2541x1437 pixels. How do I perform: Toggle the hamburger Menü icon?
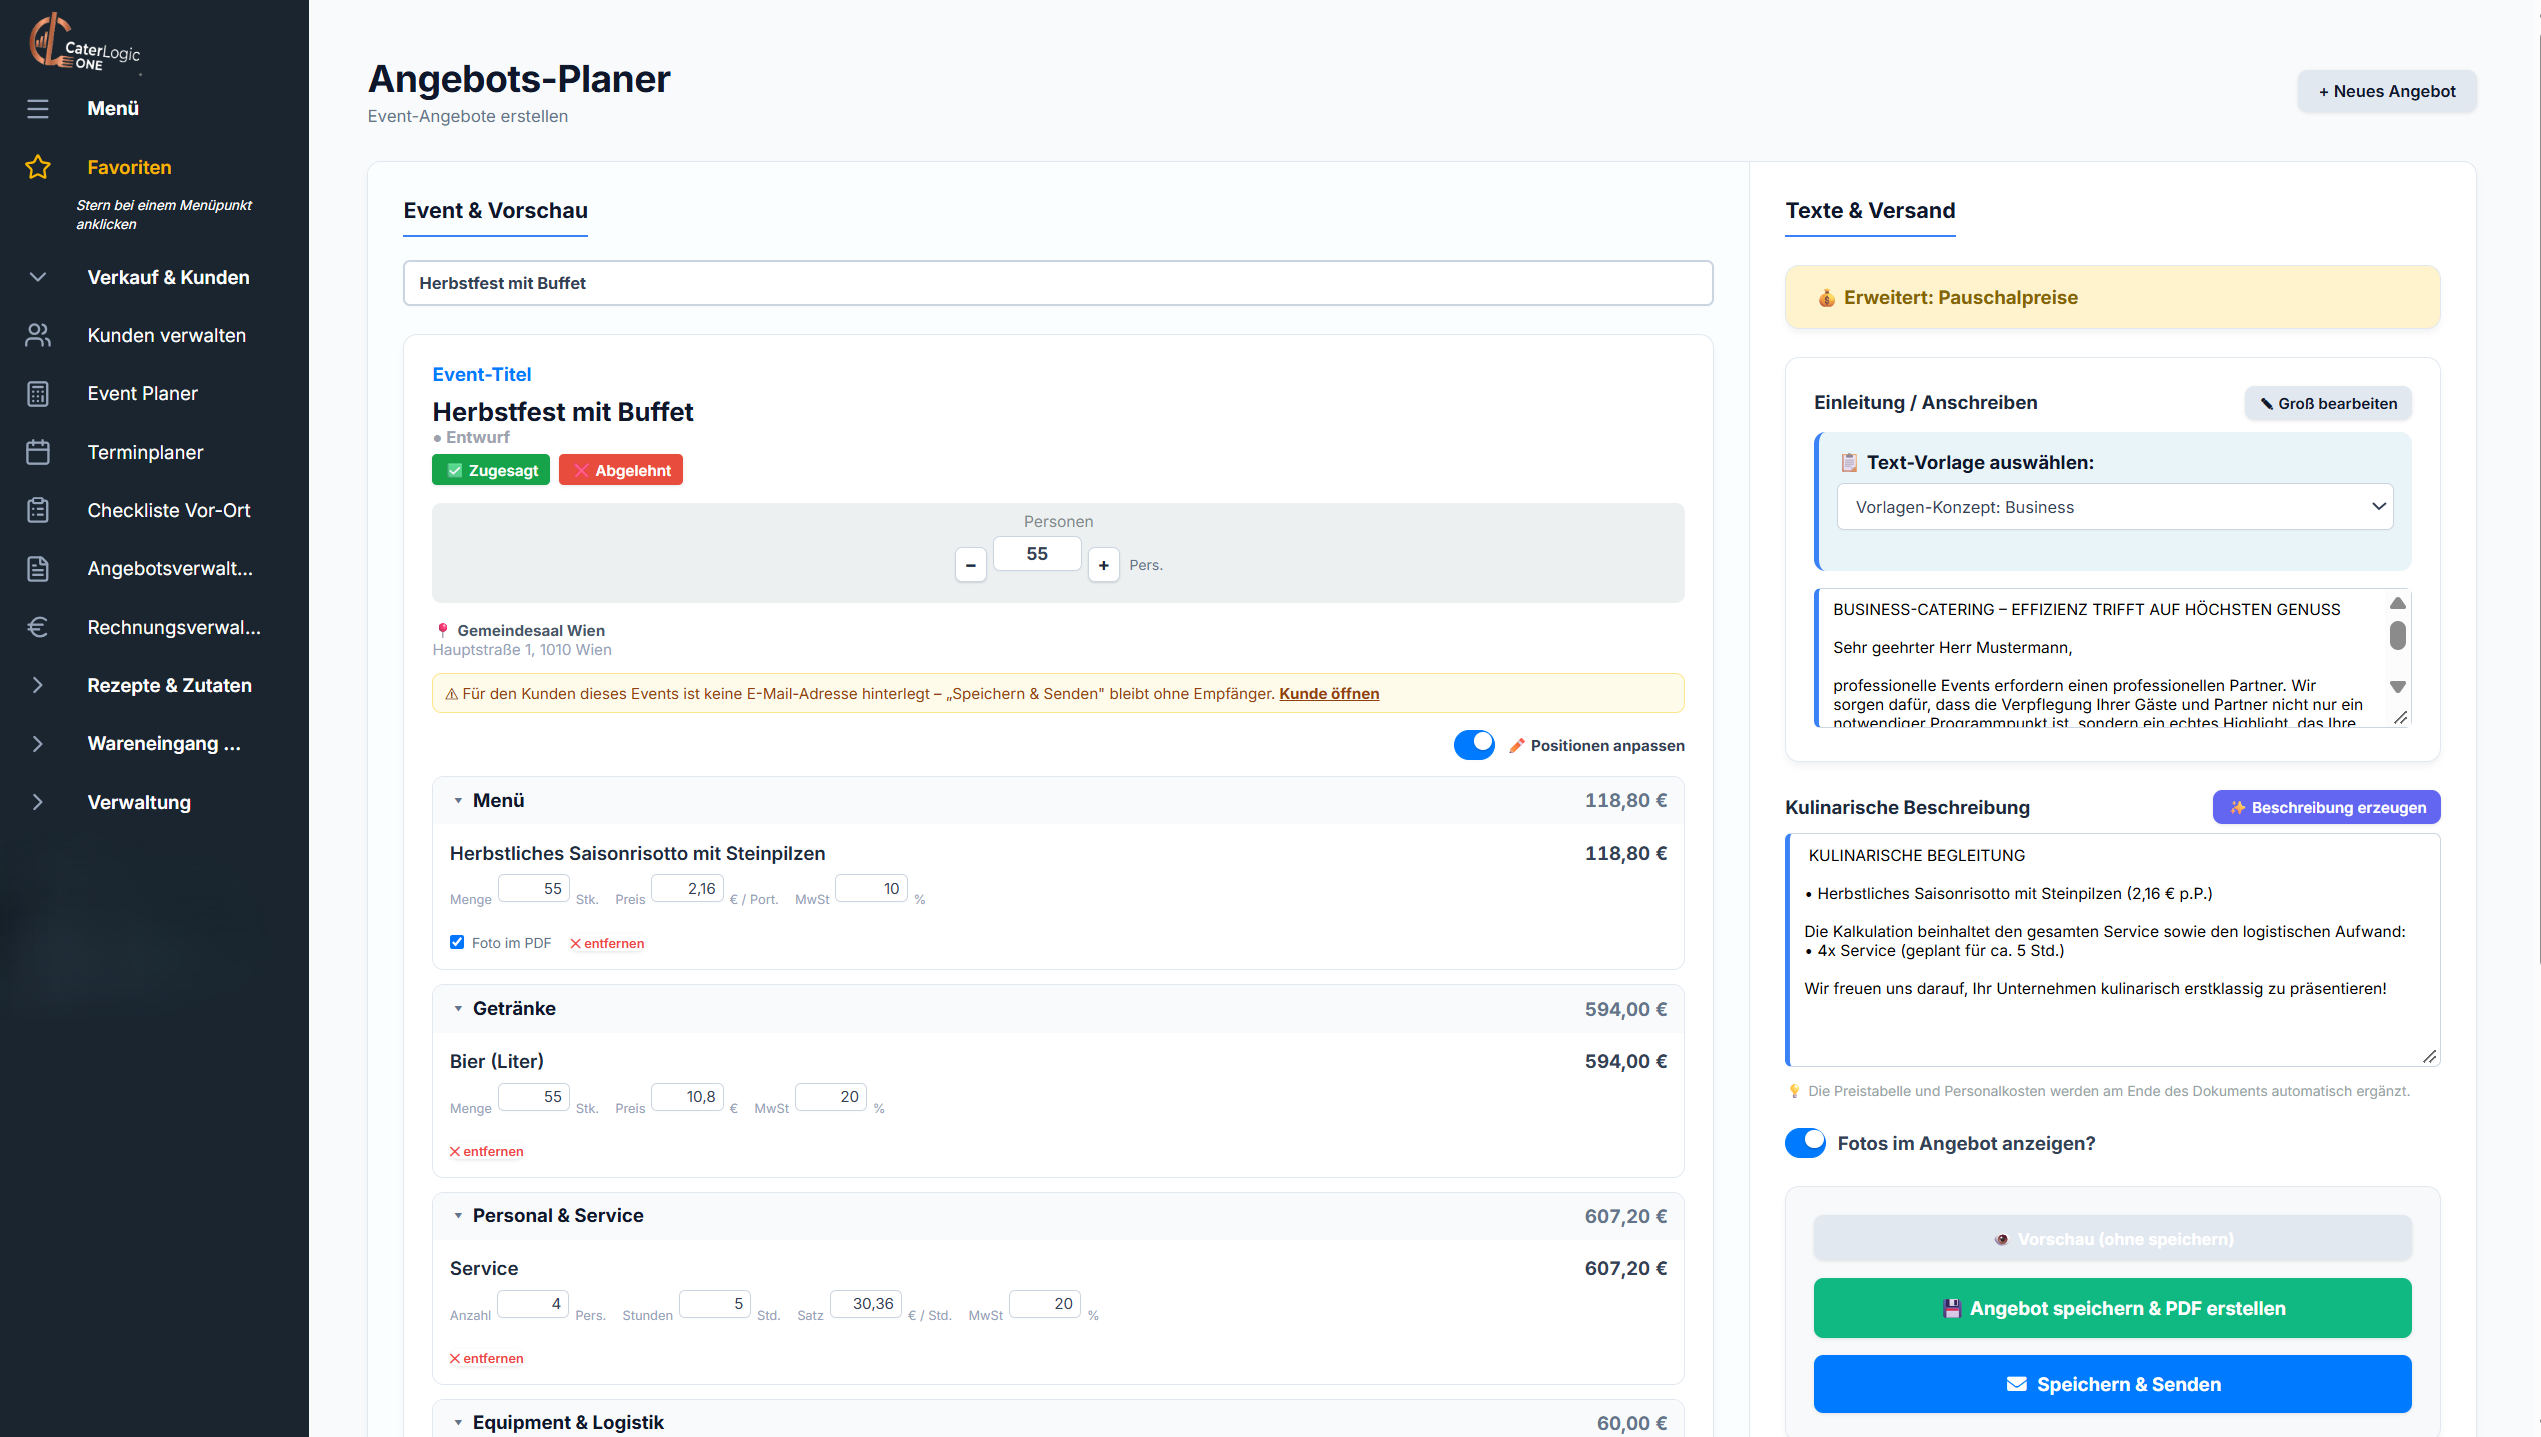point(38,108)
